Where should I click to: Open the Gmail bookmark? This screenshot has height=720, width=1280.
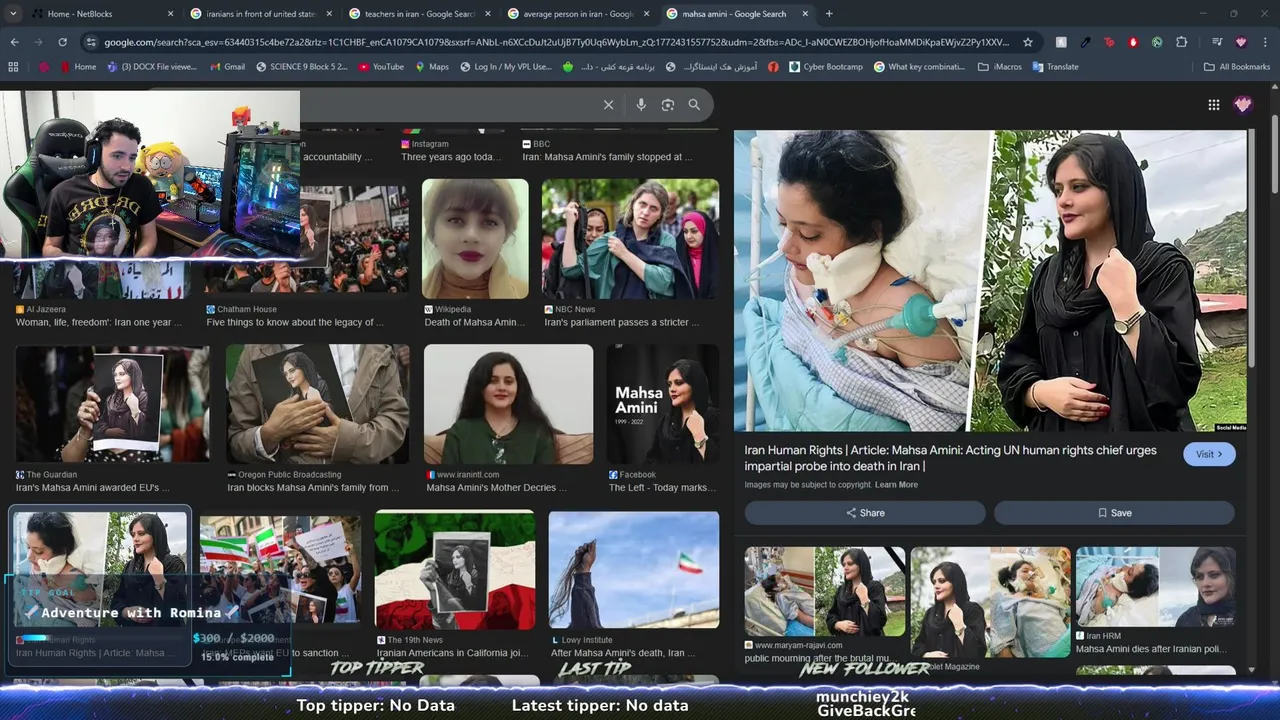click(227, 67)
